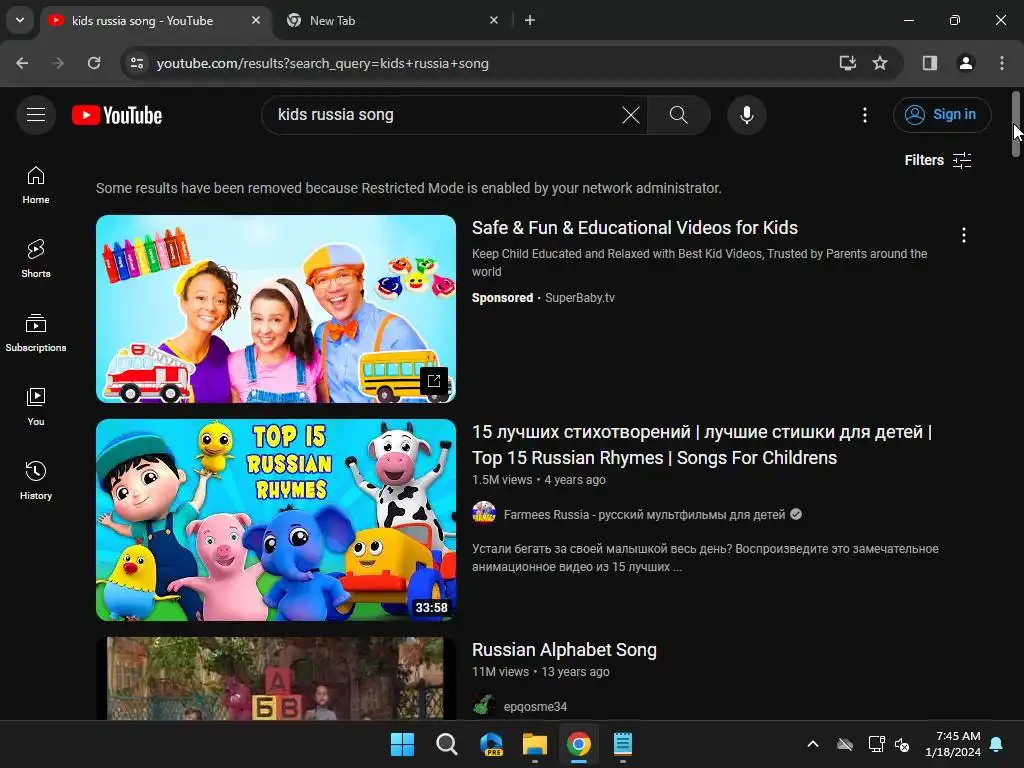The image size is (1024, 768).
Task: Open Notepad from the taskbar
Action: pos(623,744)
